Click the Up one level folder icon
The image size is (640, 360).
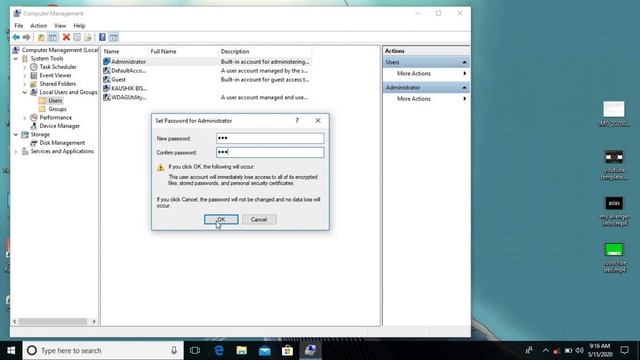41,38
